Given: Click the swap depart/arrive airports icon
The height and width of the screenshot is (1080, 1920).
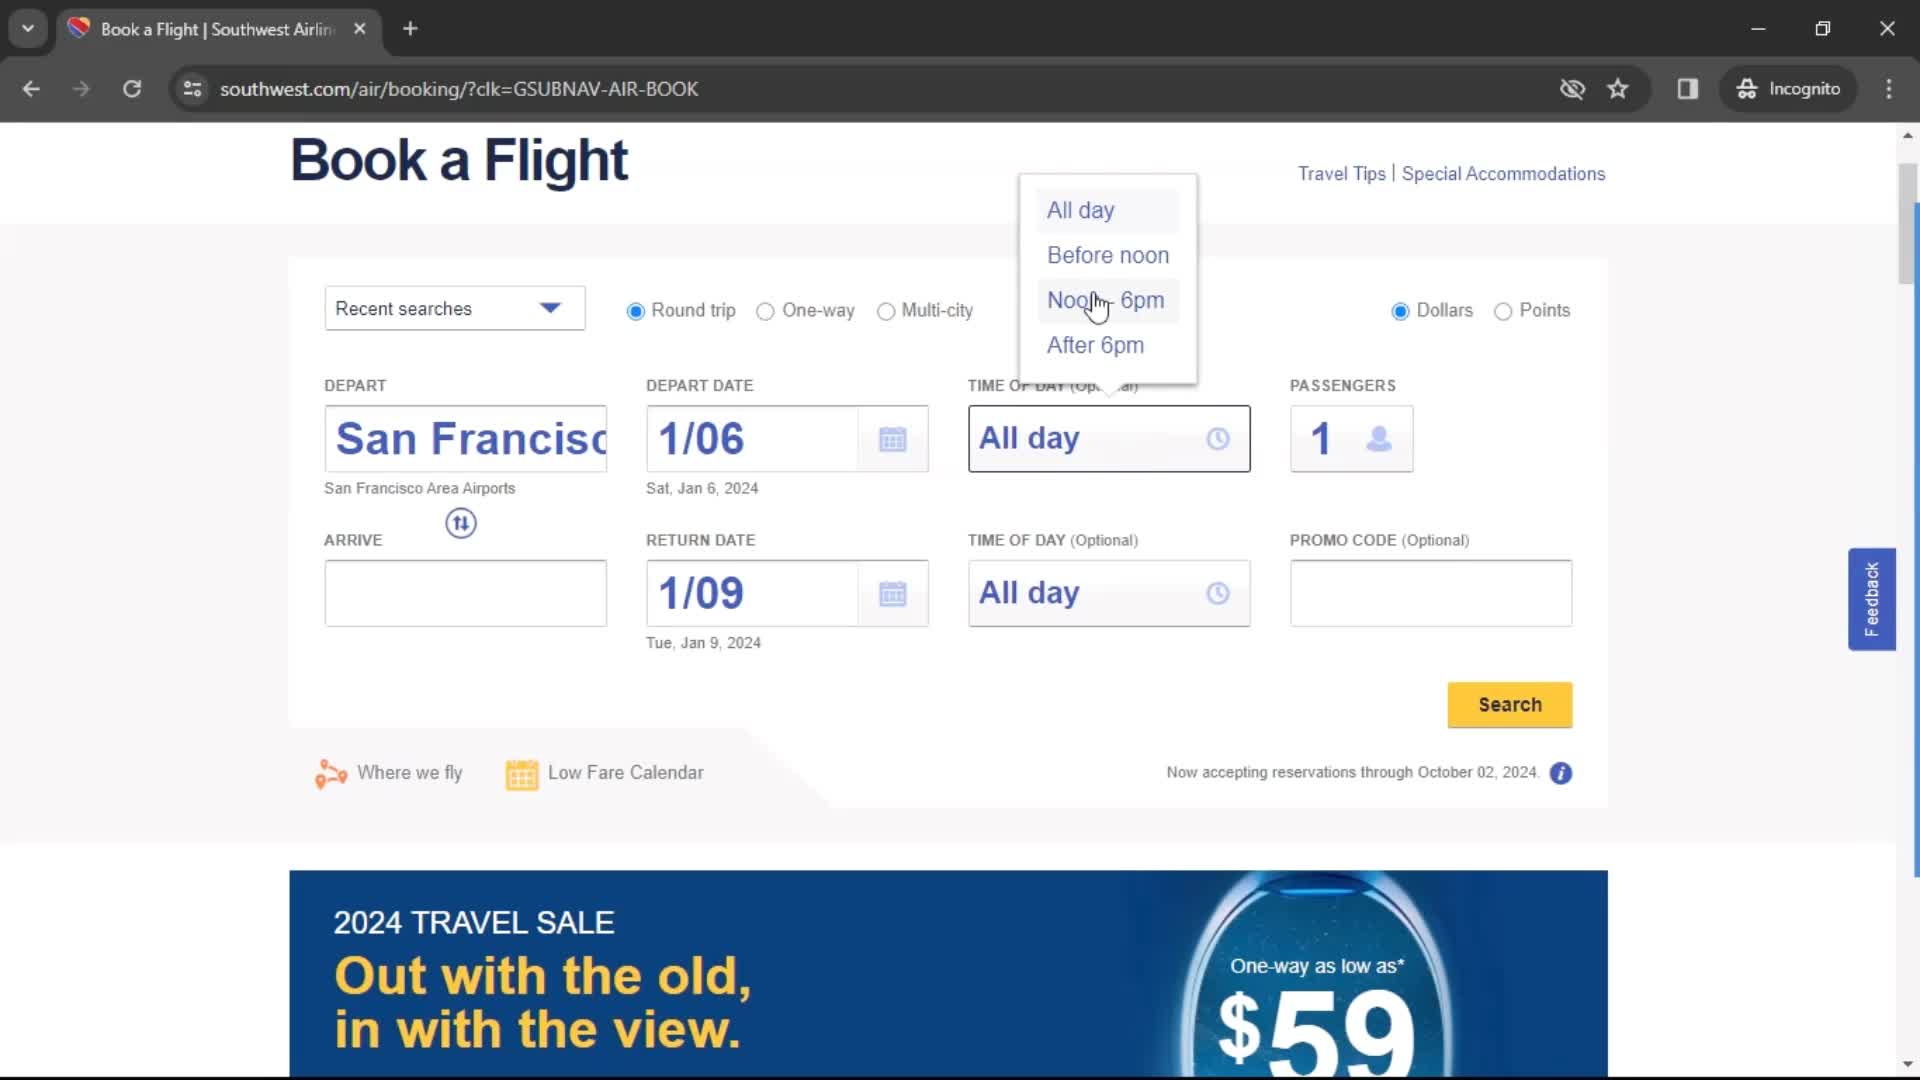Looking at the screenshot, I should pyautogui.click(x=462, y=522).
